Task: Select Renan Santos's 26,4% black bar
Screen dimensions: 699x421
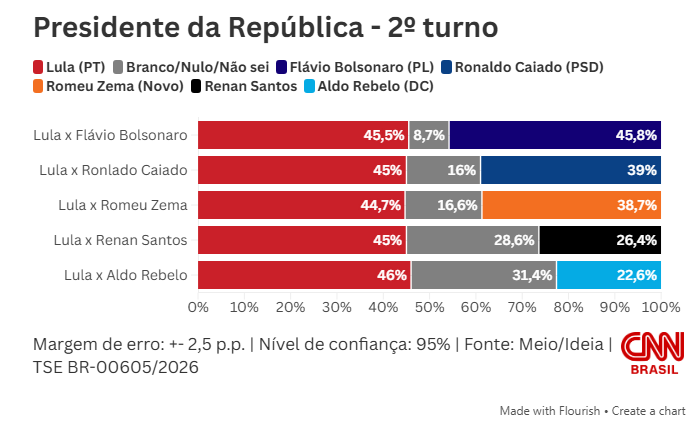Action: point(599,240)
